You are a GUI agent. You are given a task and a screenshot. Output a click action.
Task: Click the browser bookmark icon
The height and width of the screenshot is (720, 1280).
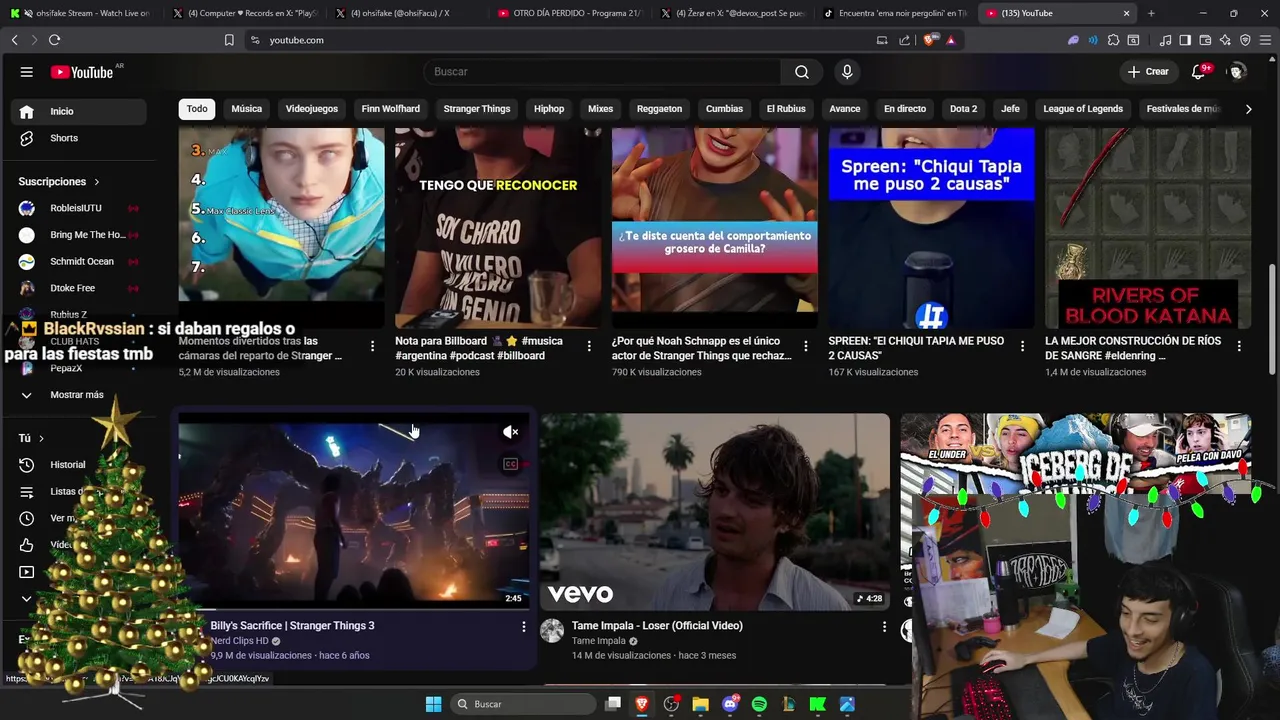229,40
